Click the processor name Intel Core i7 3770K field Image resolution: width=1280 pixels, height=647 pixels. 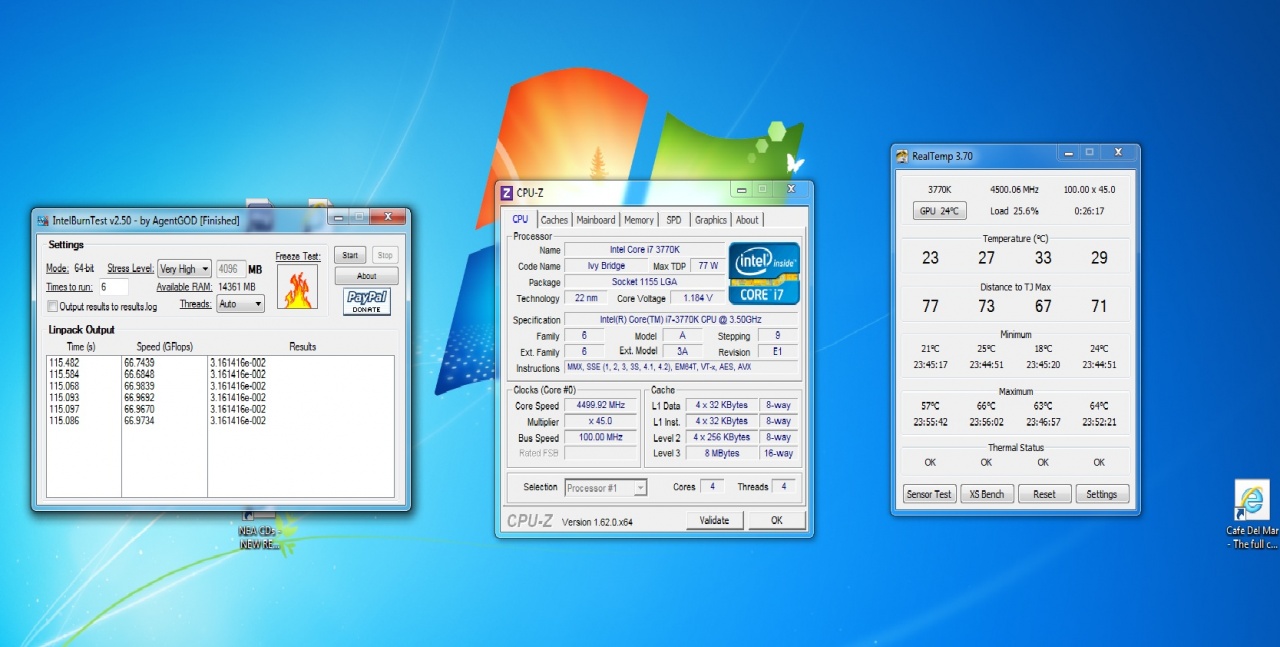[643, 250]
